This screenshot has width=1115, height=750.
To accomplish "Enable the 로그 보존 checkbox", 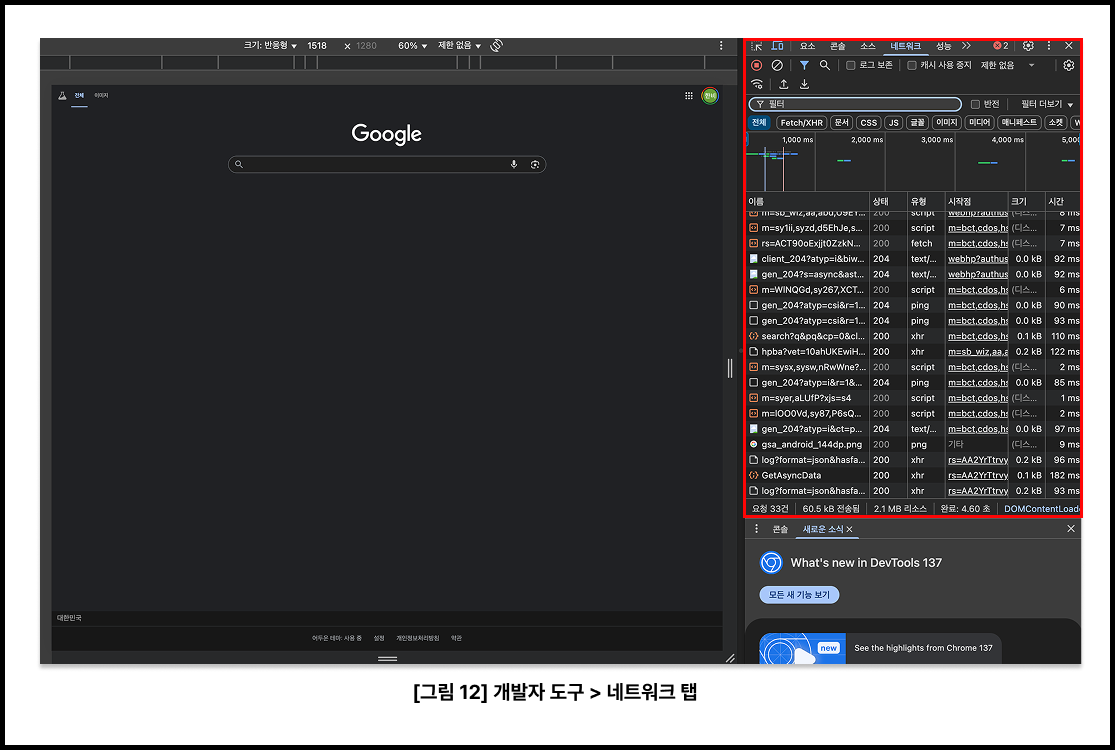I will 850,65.
